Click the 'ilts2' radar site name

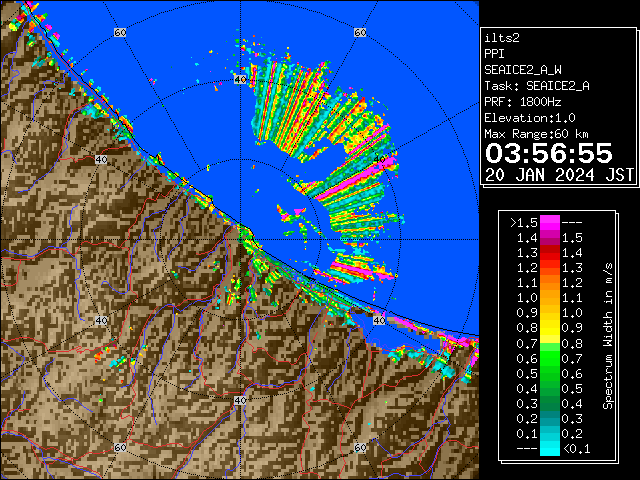pyautogui.click(x=502, y=38)
